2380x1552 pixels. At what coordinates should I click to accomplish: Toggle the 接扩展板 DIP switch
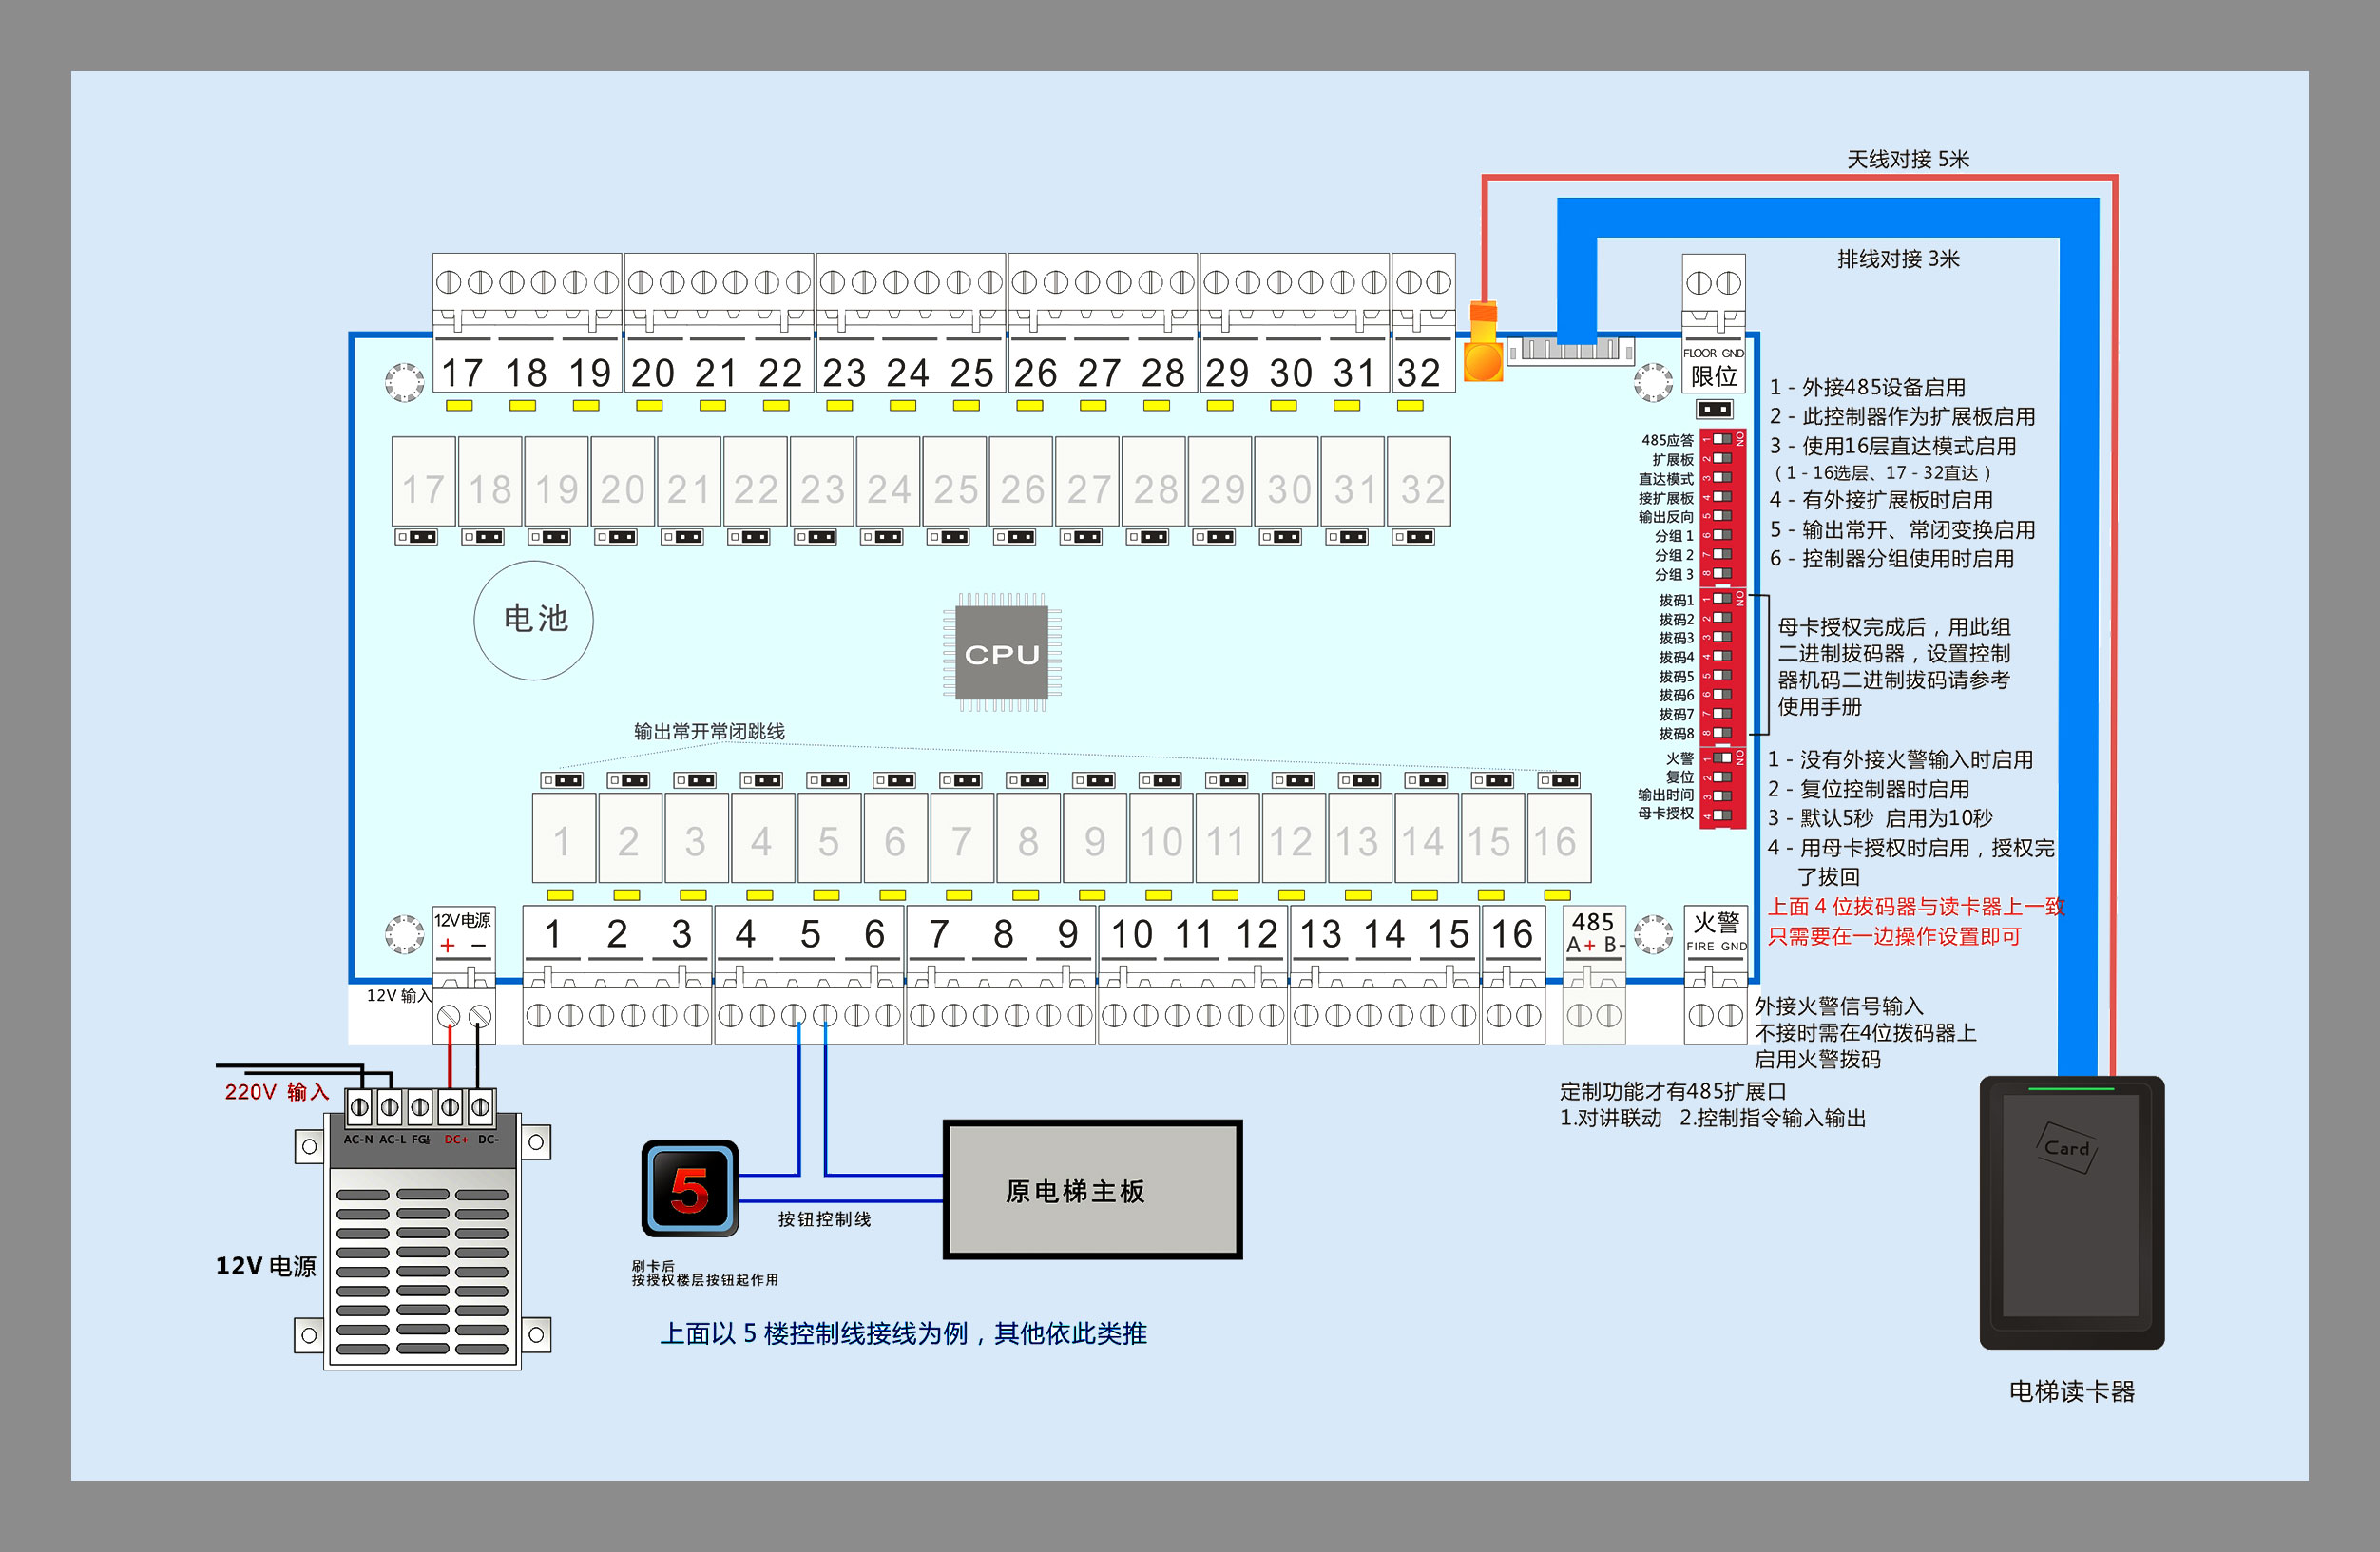pyautogui.click(x=1722, y=496)
